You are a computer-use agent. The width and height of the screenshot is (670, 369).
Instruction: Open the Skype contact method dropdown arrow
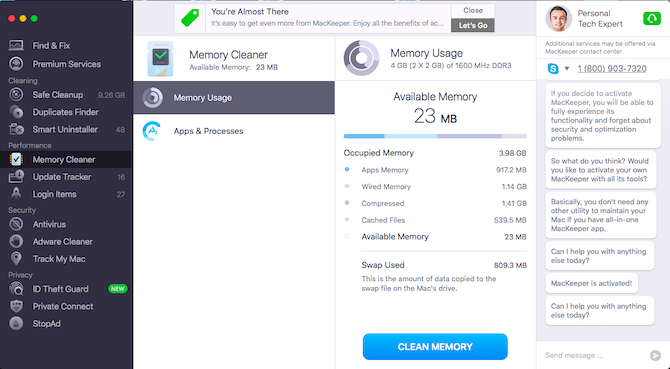[x=567, y=68]
